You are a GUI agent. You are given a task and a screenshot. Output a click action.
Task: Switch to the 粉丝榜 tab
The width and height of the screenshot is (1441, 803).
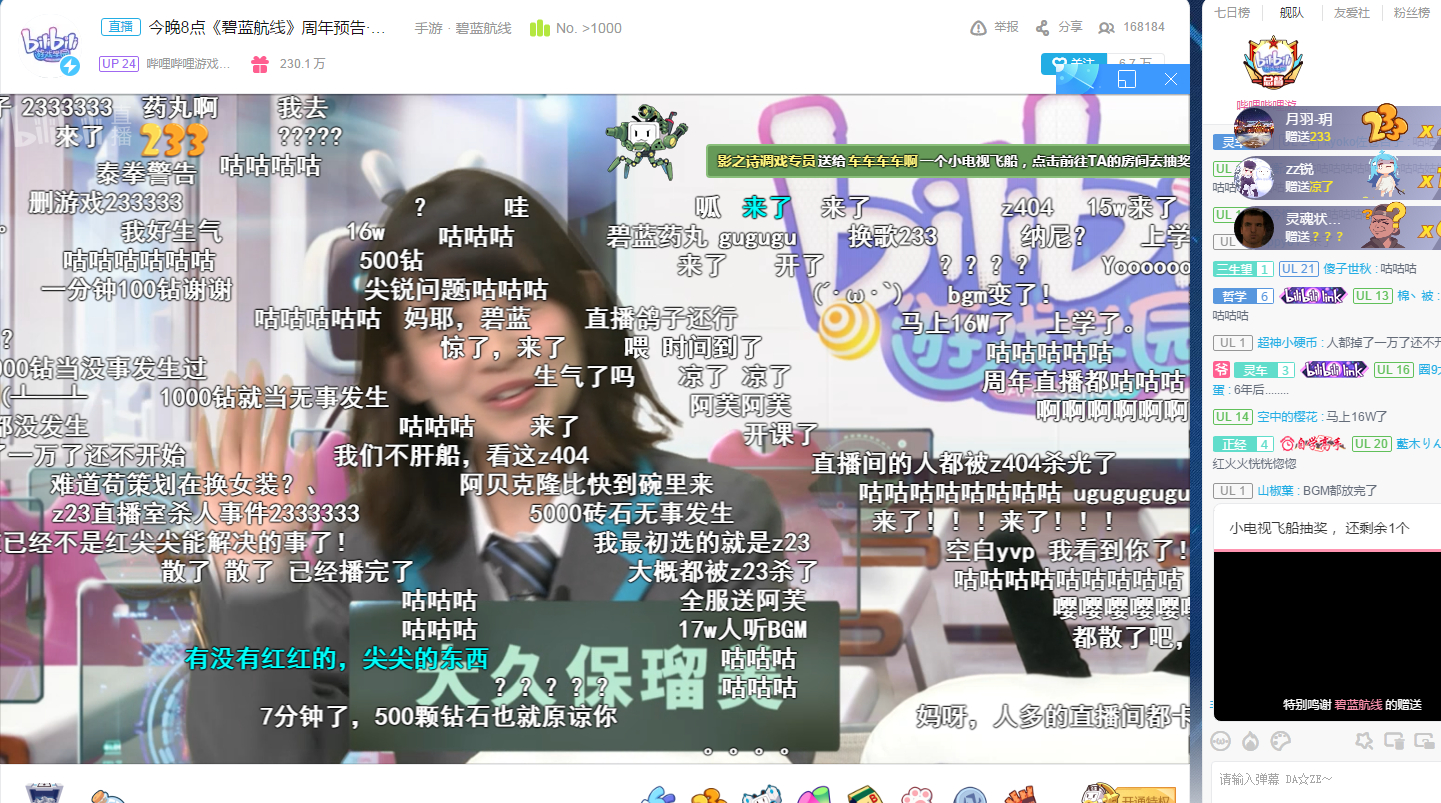tap(1411, 13)
